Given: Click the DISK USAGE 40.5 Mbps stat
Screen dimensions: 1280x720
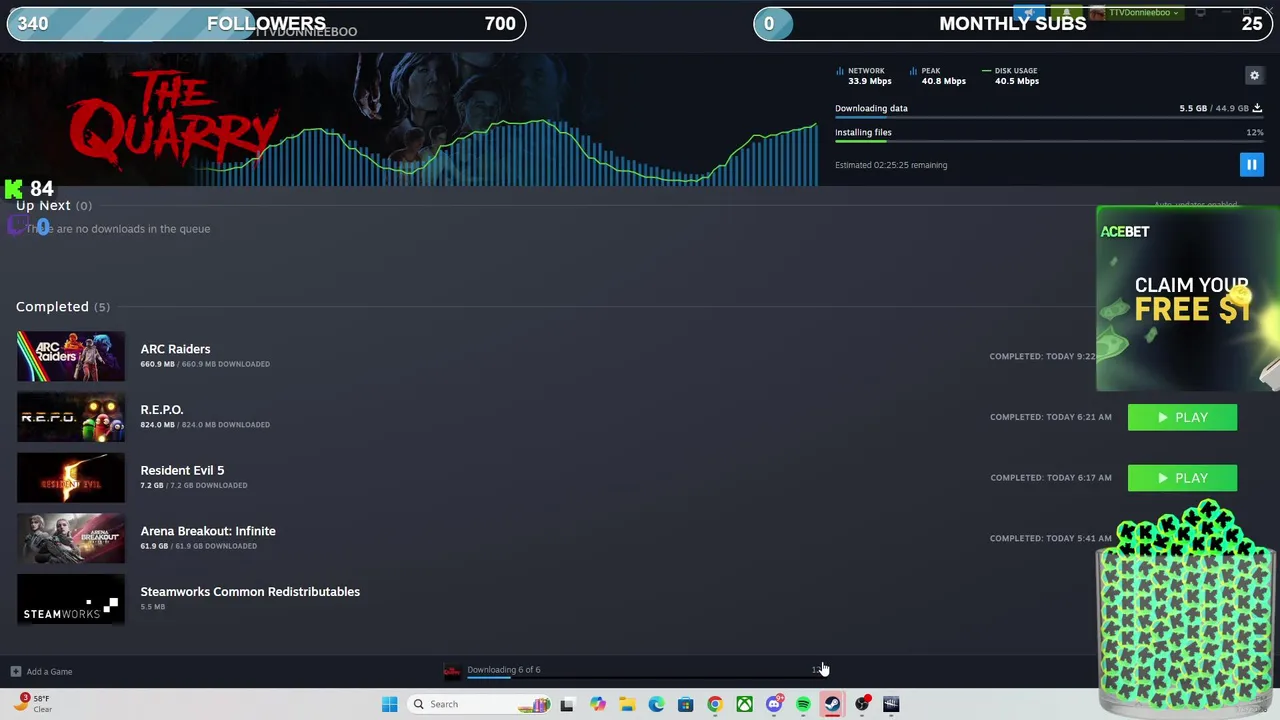Looking at the screenshot, I should pyautogui.click(x=1011, y=76).
